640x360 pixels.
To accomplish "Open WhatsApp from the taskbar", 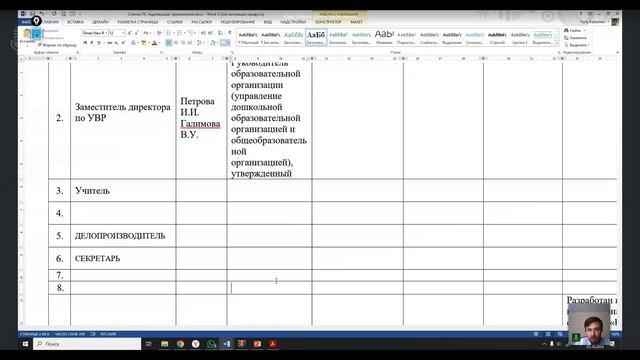I will point(211,344).
